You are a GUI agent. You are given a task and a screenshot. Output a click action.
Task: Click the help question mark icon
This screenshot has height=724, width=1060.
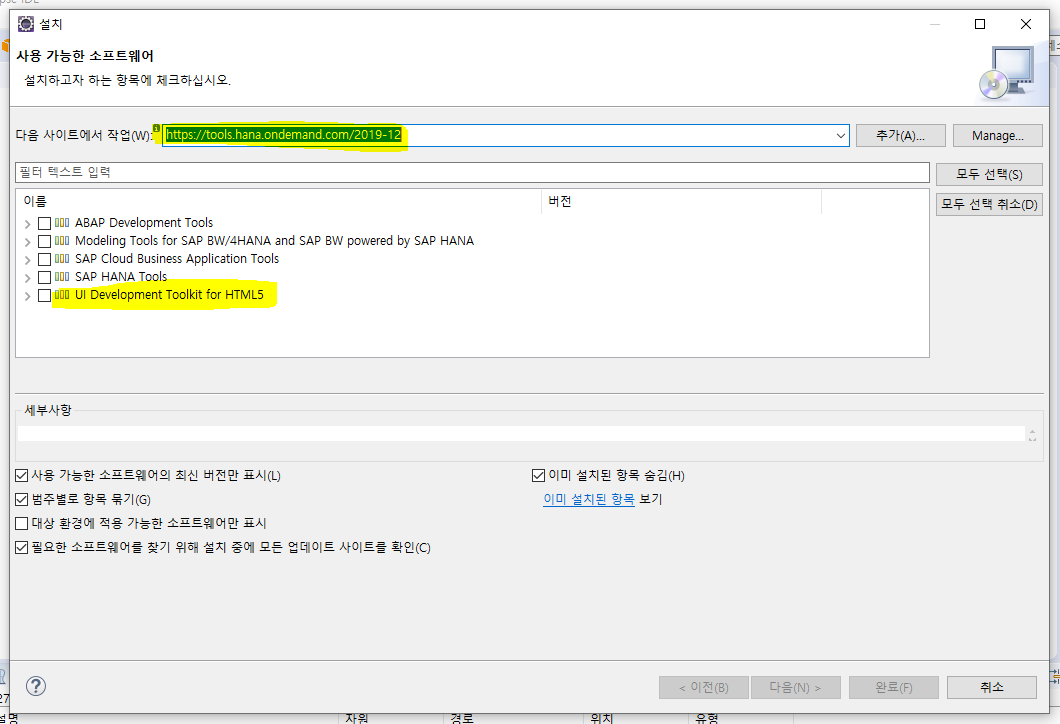[36, 686]
